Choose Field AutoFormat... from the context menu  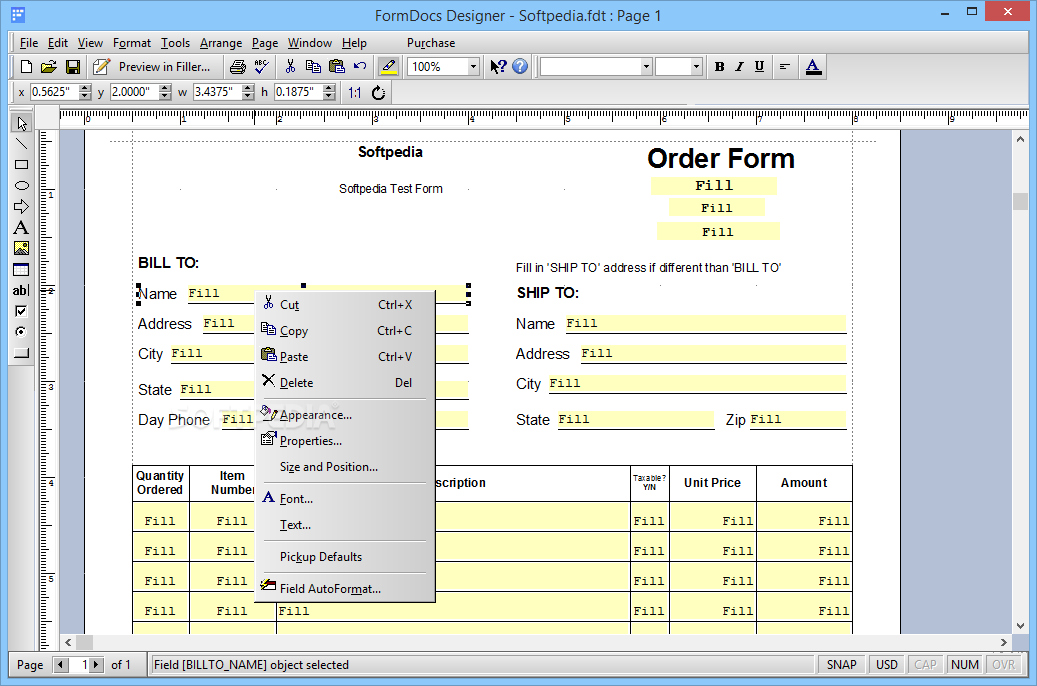[x=345, y=589]
